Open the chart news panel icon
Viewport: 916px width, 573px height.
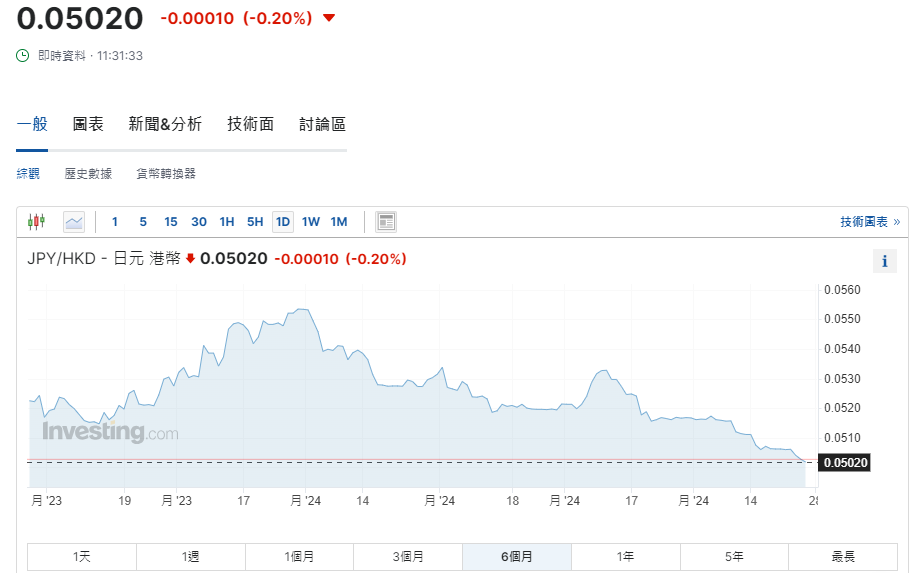tap(386, 222)
